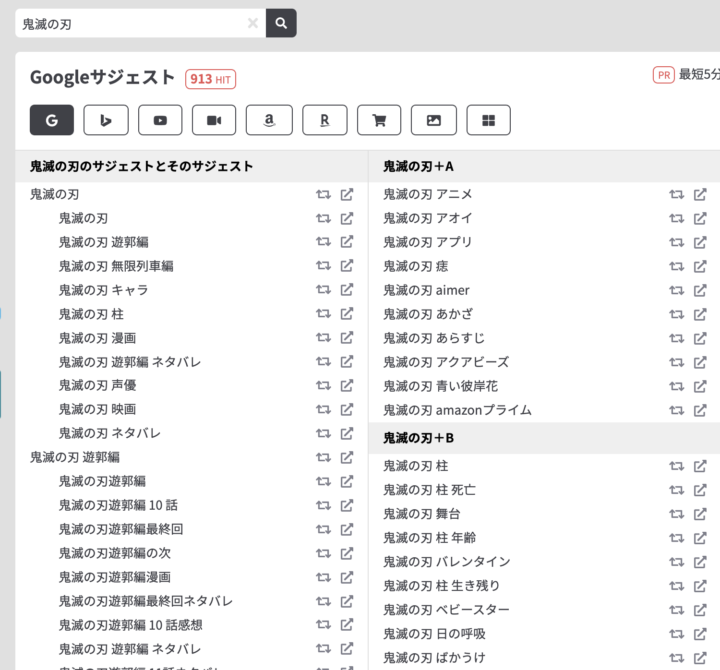Click the top-level 鬼滅の刃 遊郭編 parent row

point(75,457)
